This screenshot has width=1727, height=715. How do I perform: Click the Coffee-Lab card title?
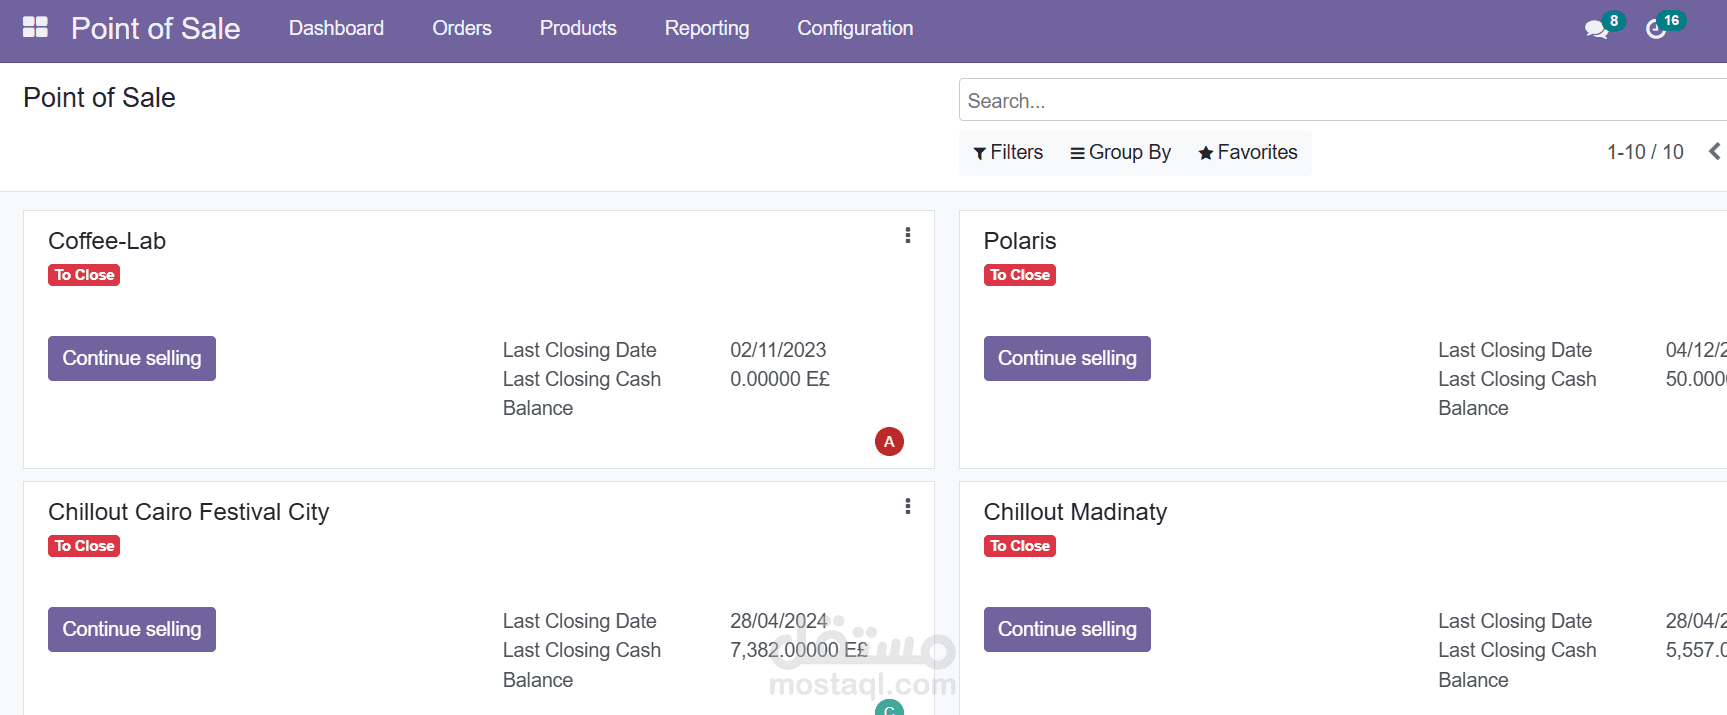tap(107, 241)
